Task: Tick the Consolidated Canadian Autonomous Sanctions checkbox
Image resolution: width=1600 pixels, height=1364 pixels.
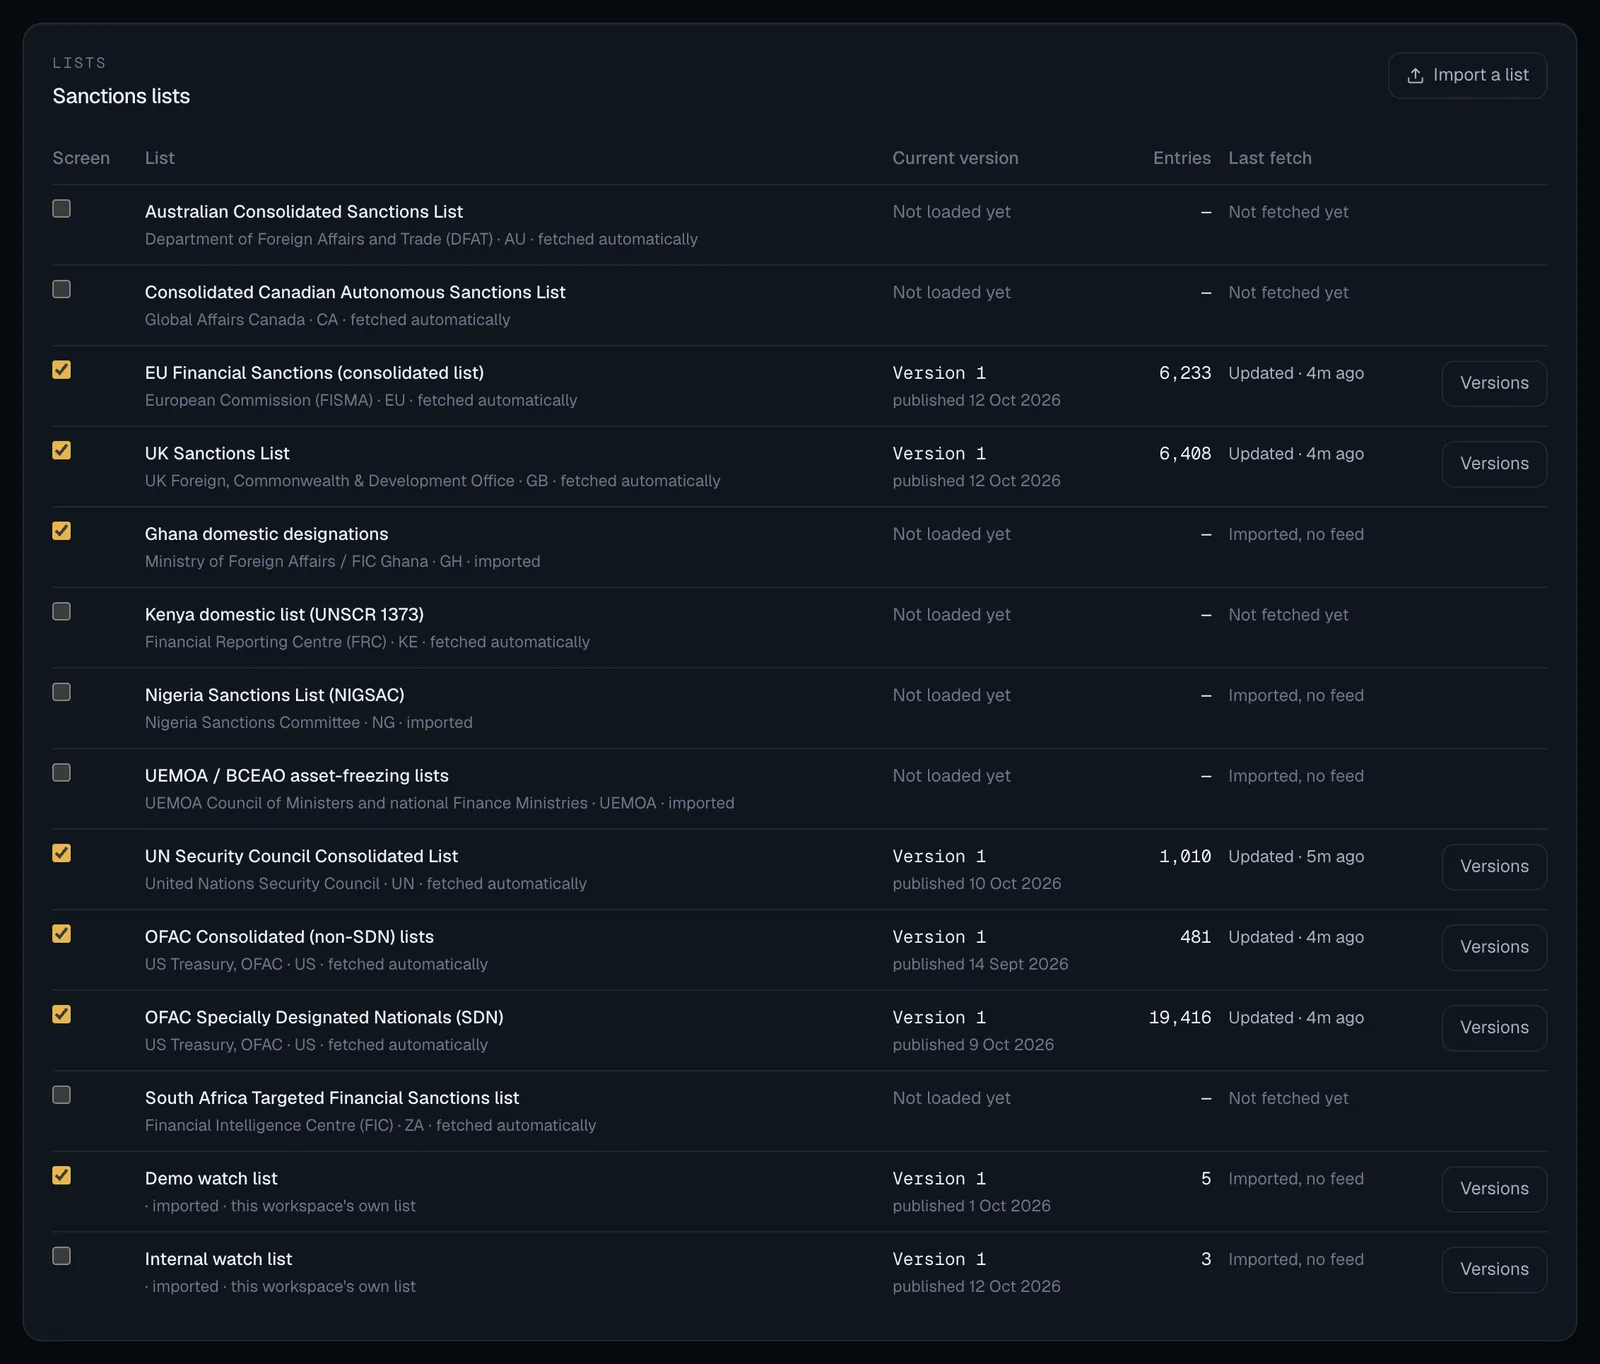Action: point(62,289)
